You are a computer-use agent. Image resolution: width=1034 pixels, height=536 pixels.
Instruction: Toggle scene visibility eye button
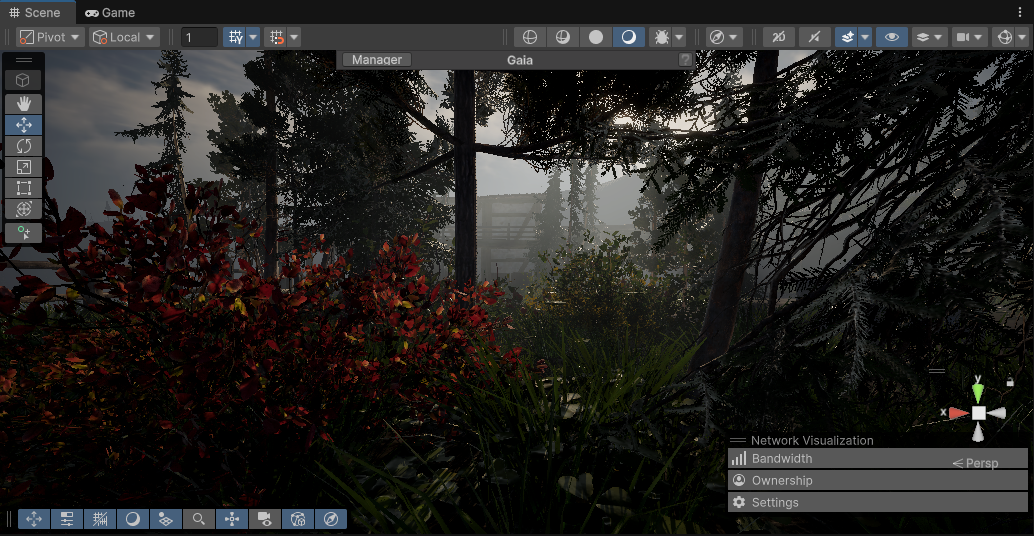[892, 37]
